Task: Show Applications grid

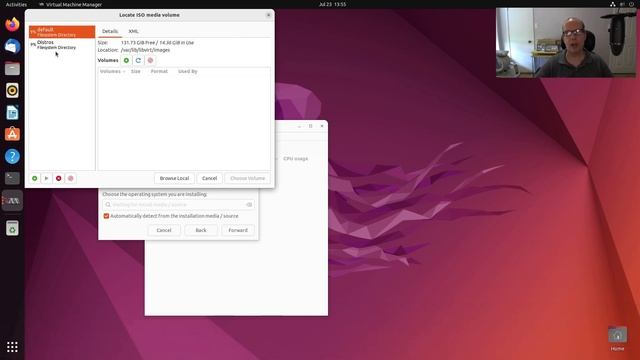Action: 12,347
